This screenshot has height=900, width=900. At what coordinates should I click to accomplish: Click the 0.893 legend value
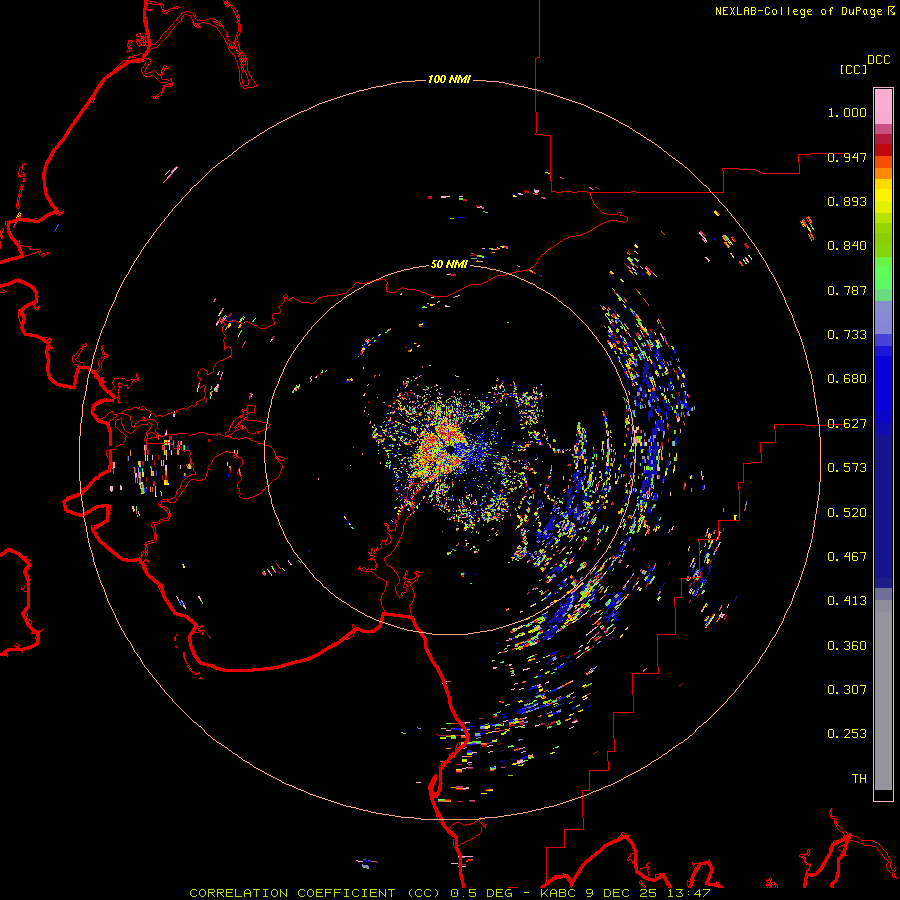(x=847, y=201)
